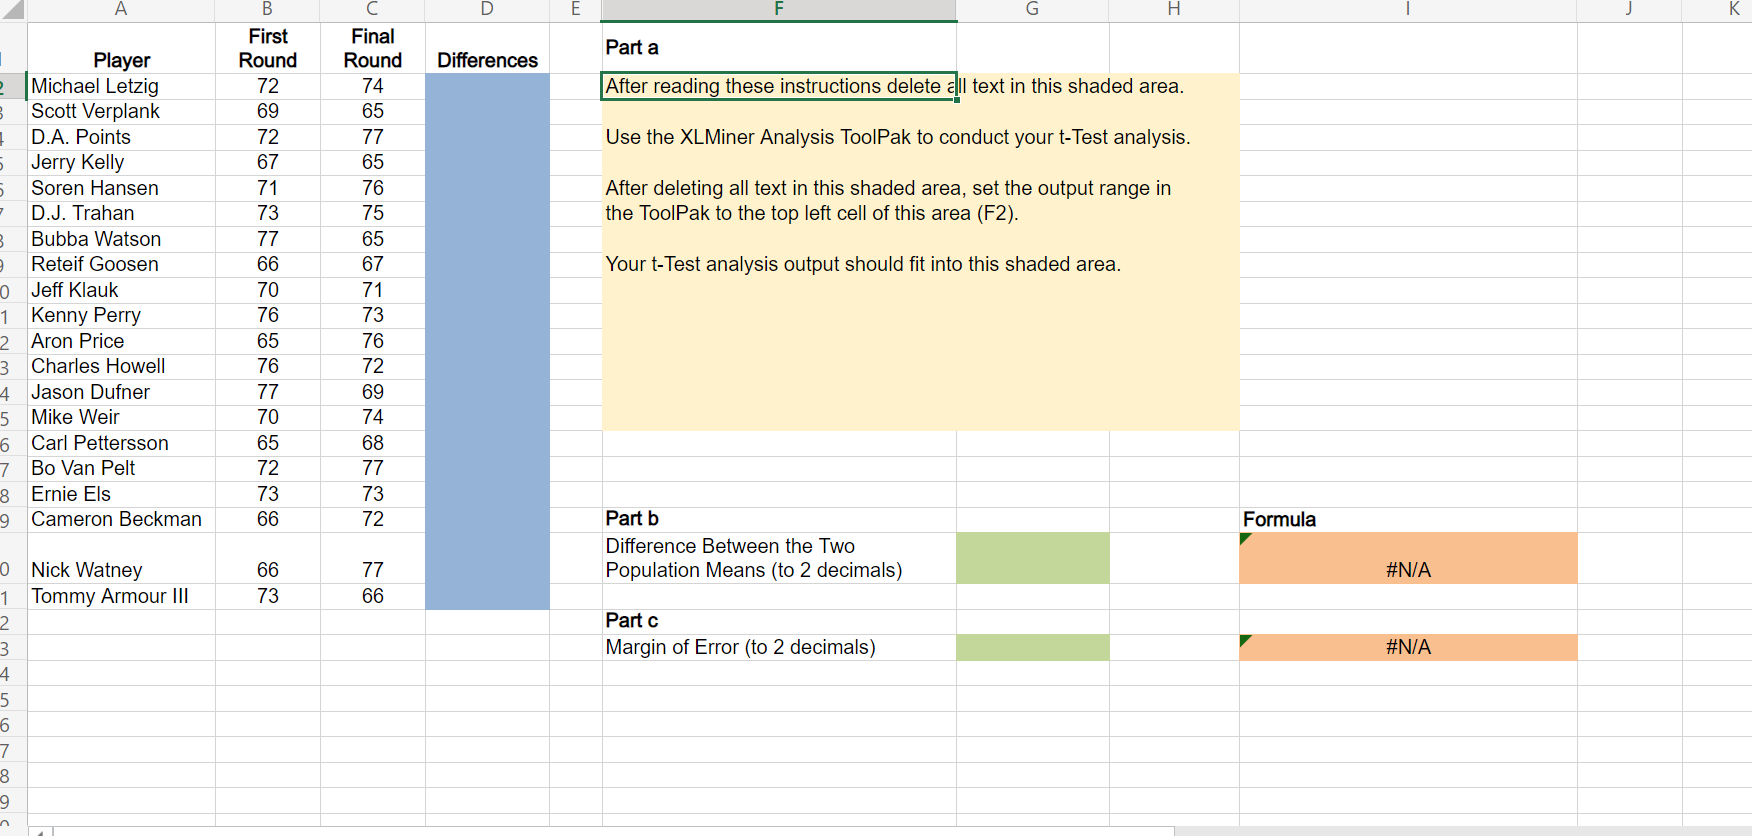Click the 'First Round' header cell
This screenshot has height=836, width=1752.
coord(268,48)
